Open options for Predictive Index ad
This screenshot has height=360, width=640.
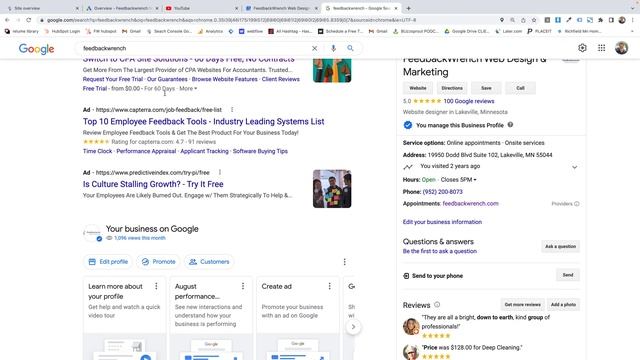pos(220,173)
